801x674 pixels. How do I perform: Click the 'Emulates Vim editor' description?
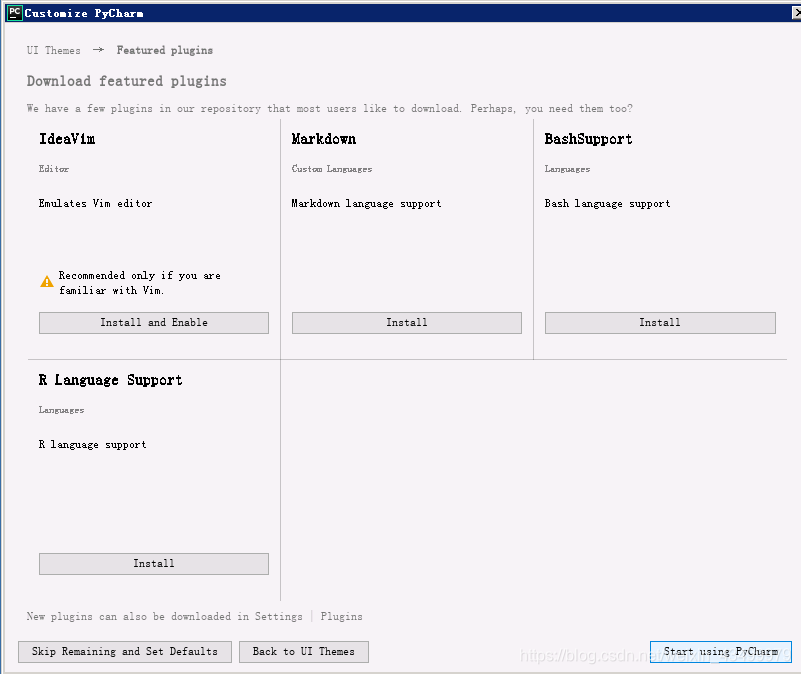coord(95,203)
